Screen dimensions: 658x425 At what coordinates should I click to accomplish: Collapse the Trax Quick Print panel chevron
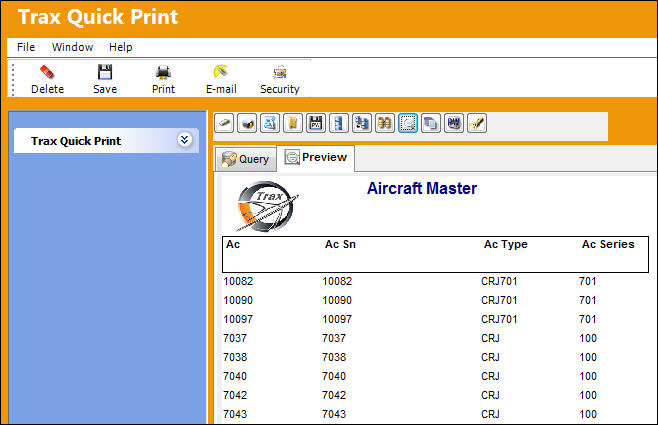[184, 140]
